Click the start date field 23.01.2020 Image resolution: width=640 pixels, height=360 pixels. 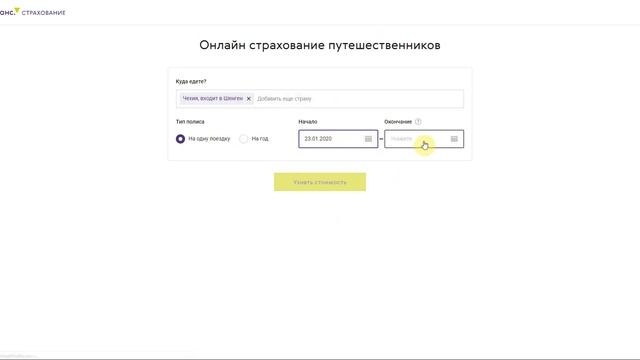click(x=338, y=139)
